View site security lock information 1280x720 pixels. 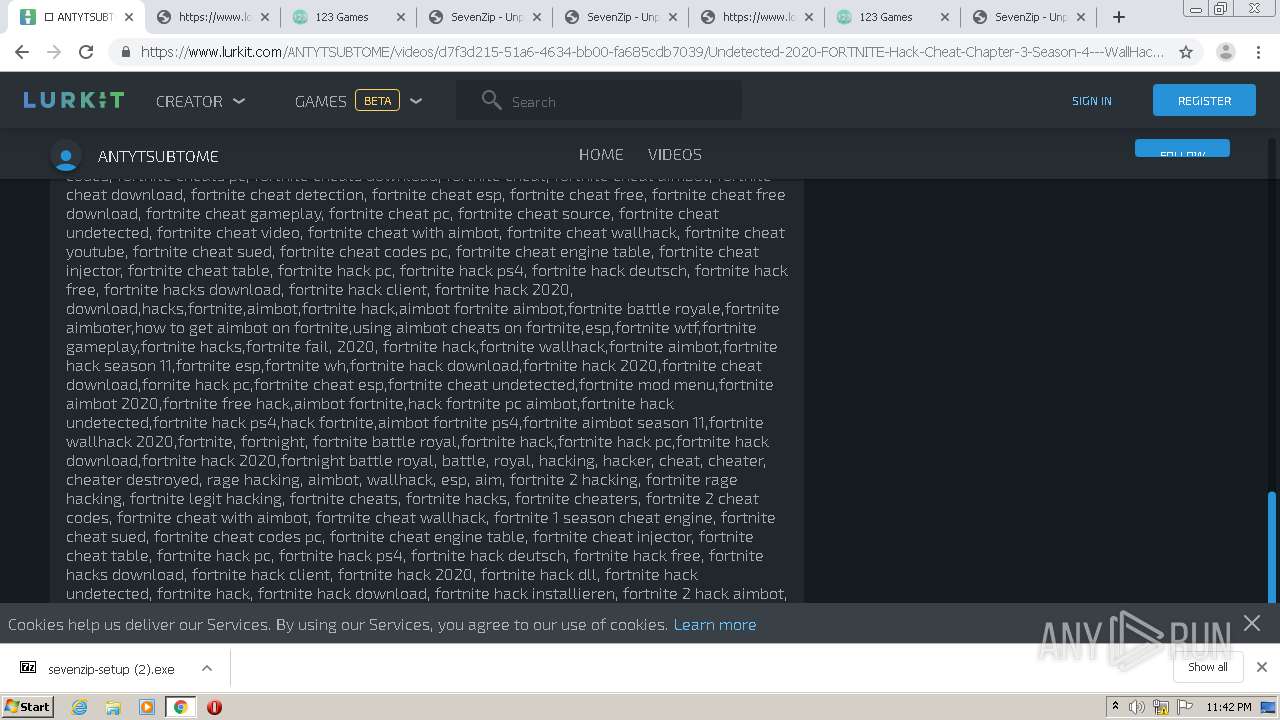click(x=126, y=52)
